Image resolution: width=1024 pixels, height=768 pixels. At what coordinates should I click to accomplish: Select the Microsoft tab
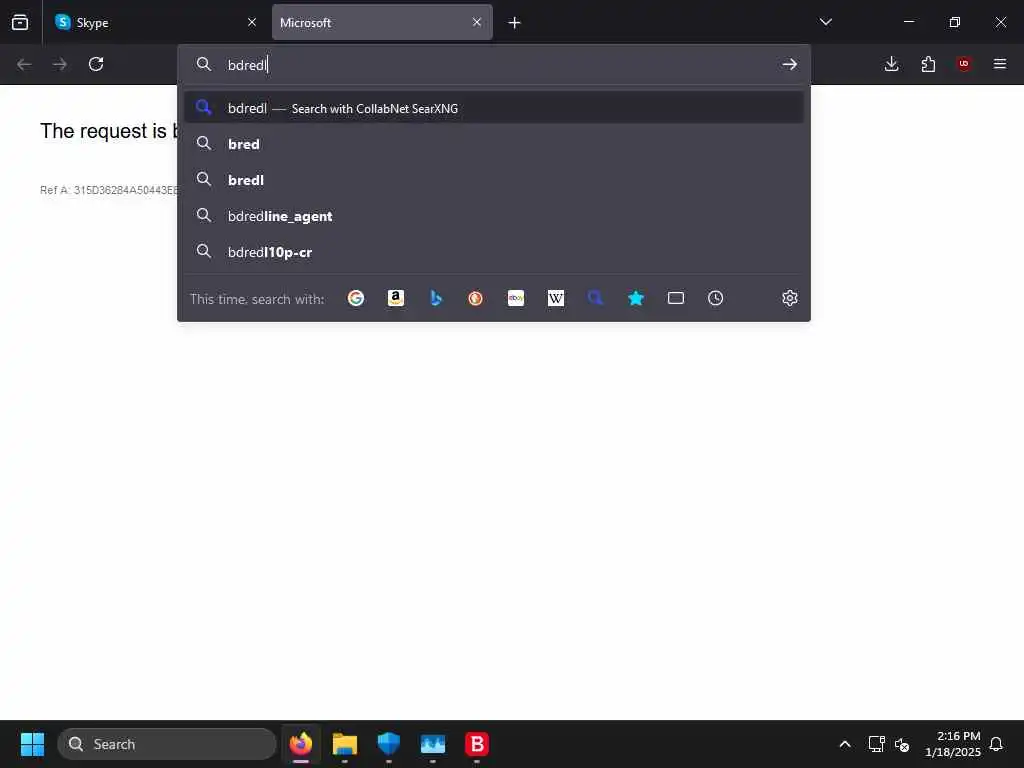(382, 22)
